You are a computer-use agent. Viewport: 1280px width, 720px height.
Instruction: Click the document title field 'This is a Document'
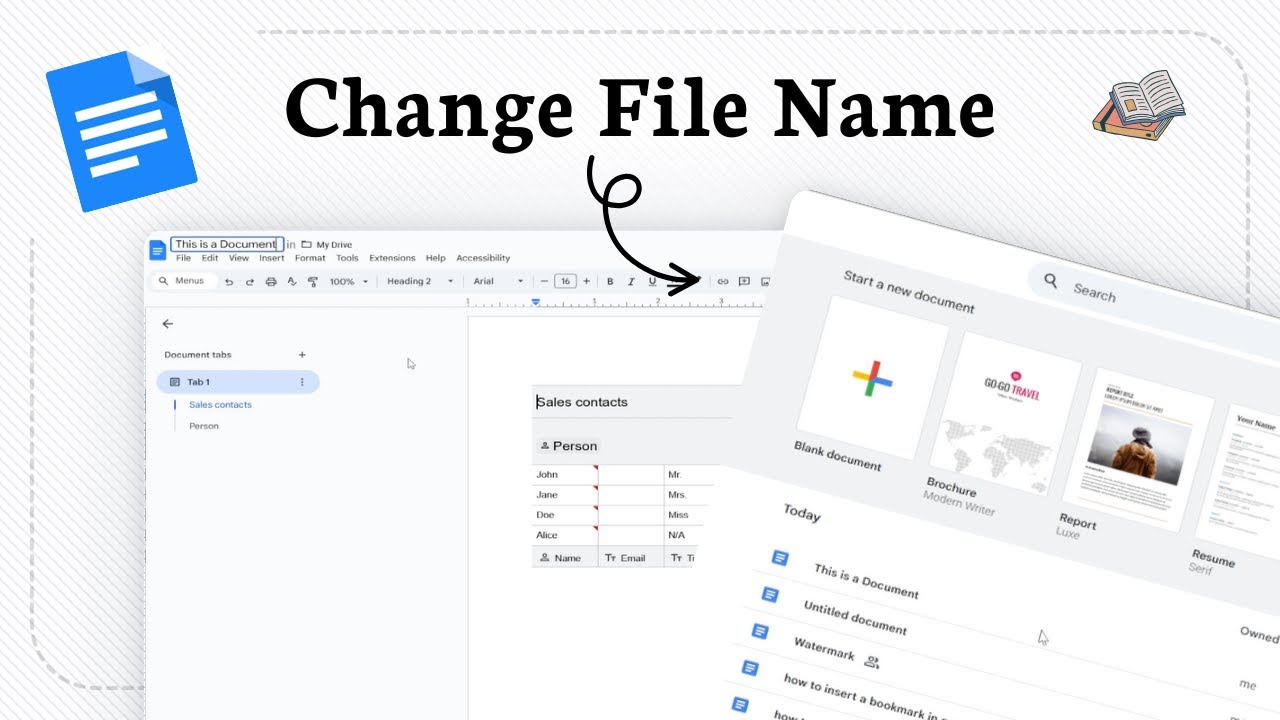pos(227,244)
